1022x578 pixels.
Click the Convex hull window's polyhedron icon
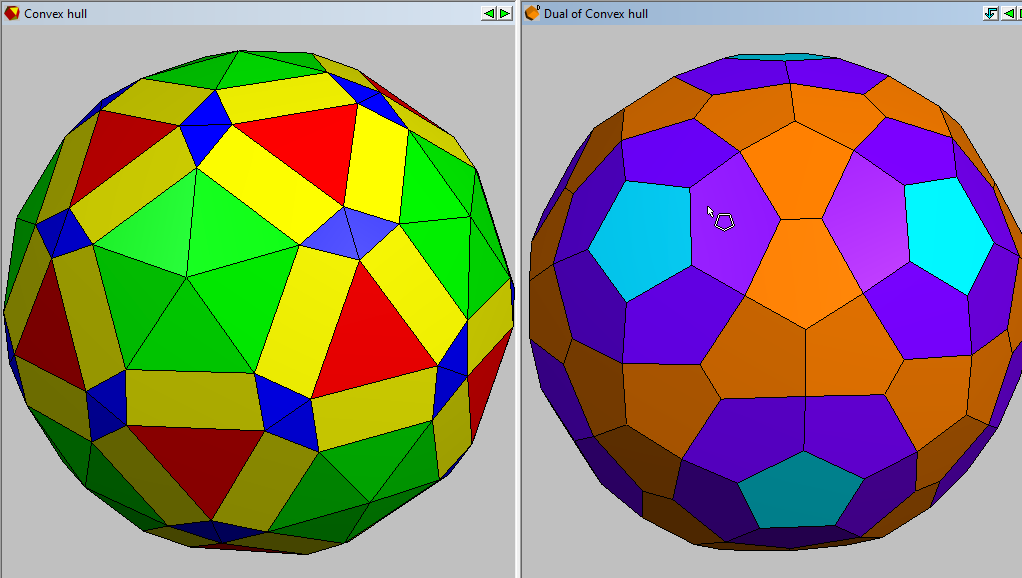11,13
